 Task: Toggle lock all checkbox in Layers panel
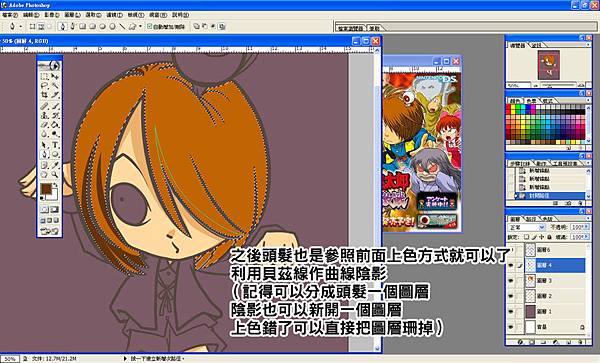click(x=549, y=237)
